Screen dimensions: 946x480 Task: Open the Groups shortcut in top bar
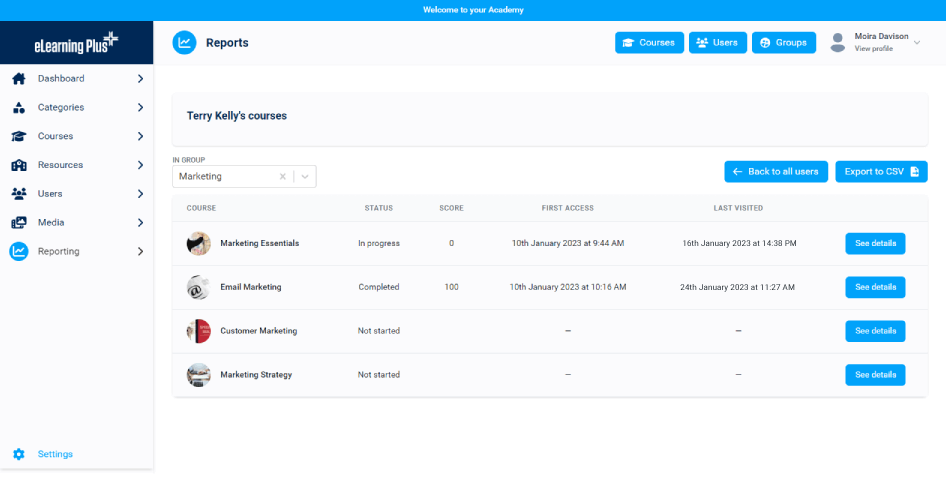click(784, 42)
